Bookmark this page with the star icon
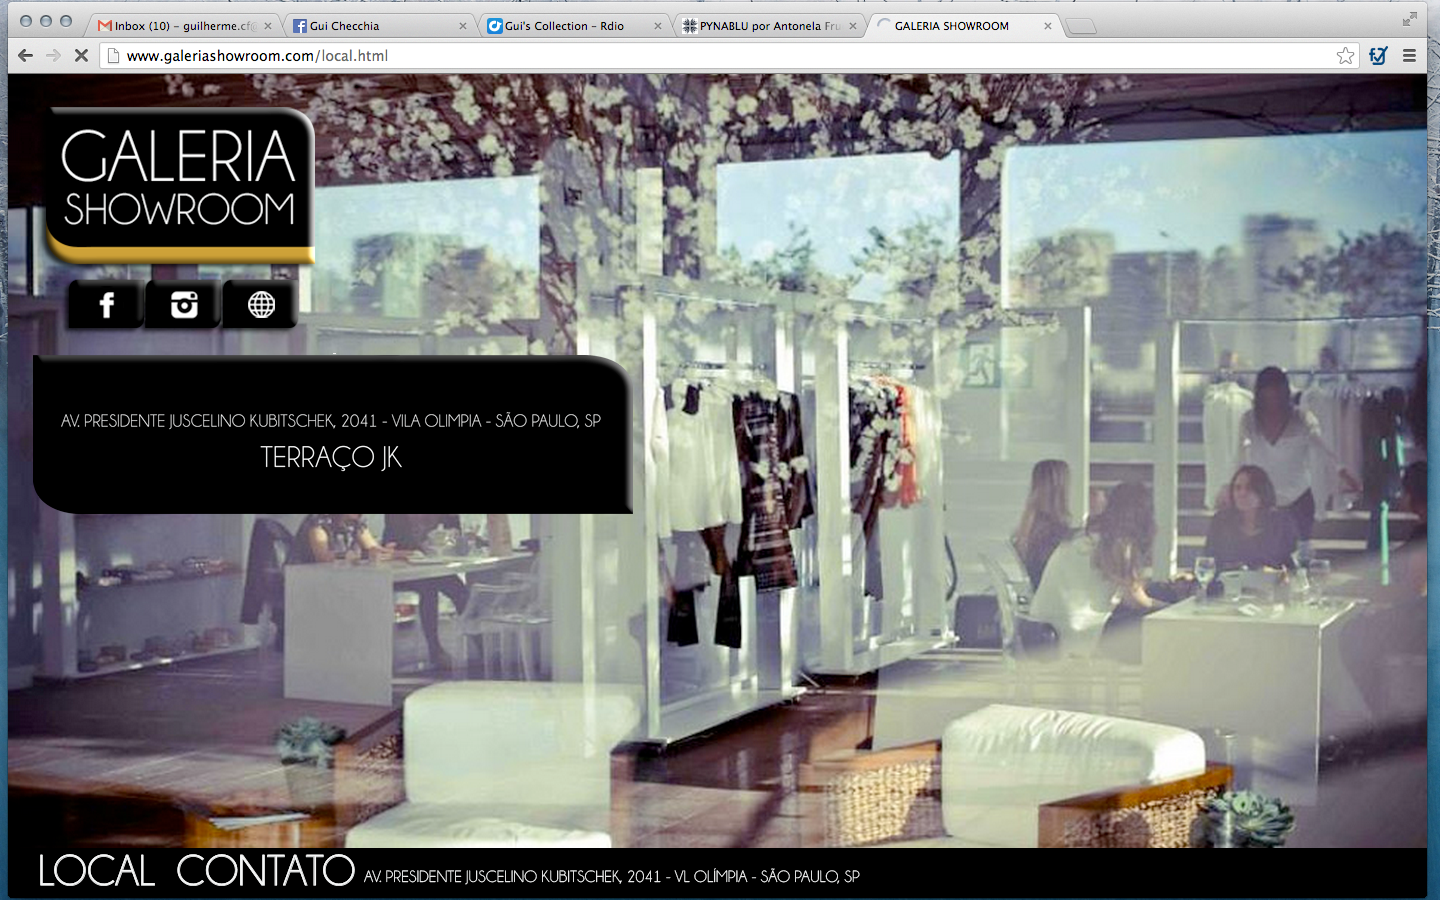1440x900 pixels. point(1346,56)
